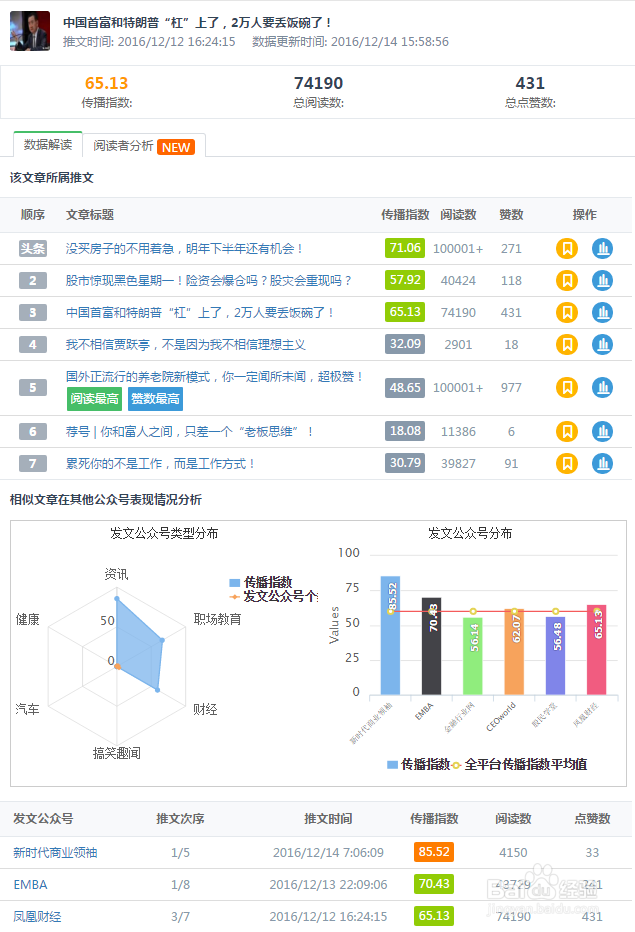Open chart icon for article row 2

[602, 281]
